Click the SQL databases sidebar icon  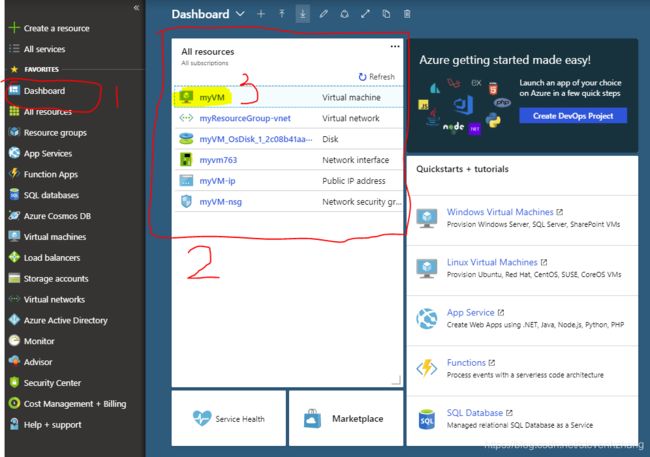click(15, 195)
